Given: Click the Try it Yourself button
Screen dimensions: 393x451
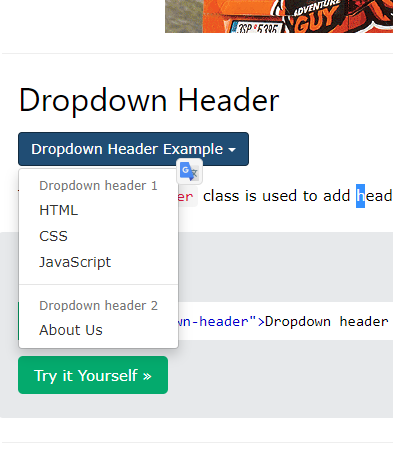Looking at the screenshot, I should [93, 375].
